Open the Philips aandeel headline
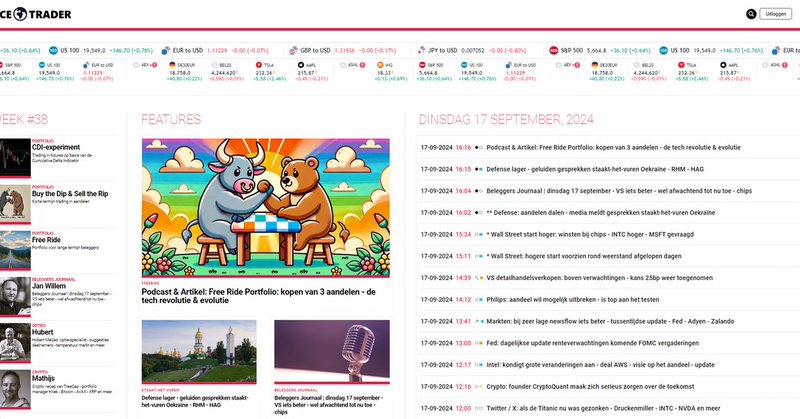800x419 pixels. pos(572,300)
